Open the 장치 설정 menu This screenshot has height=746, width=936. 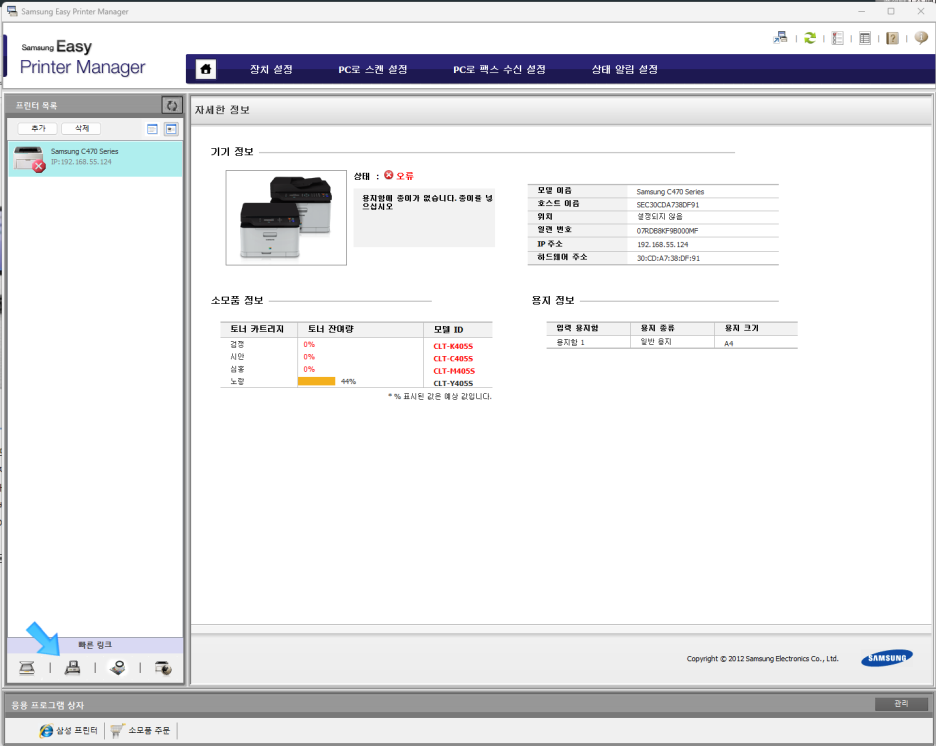[271, 69]
